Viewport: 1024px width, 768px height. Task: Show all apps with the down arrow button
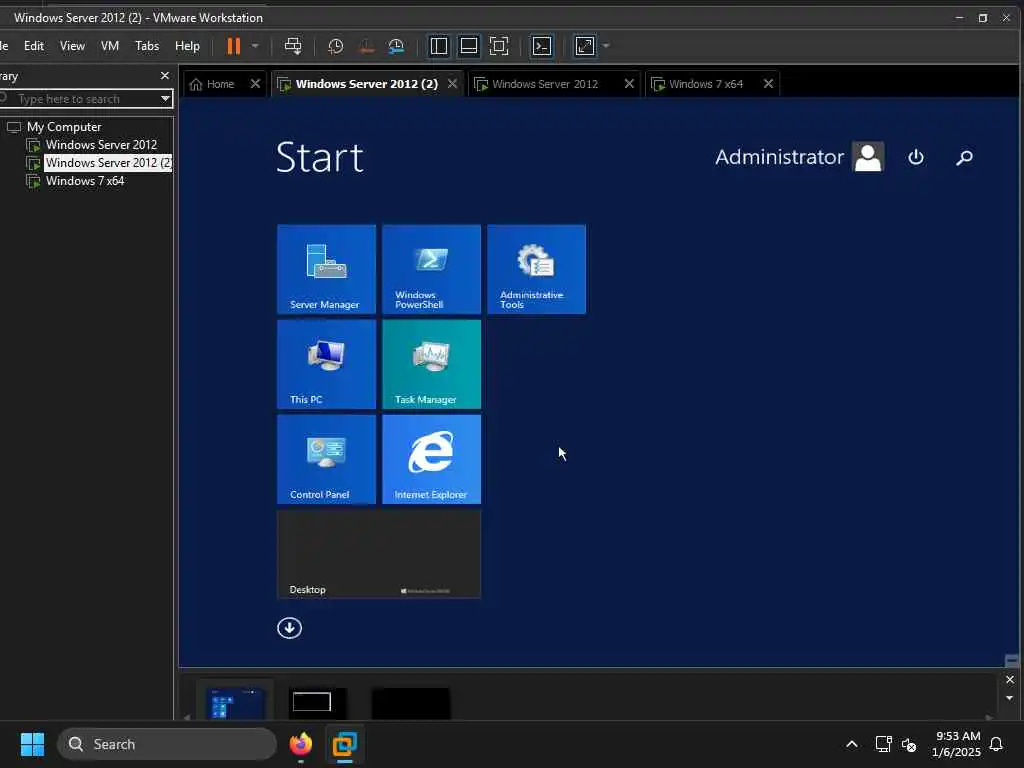(289, 628)
